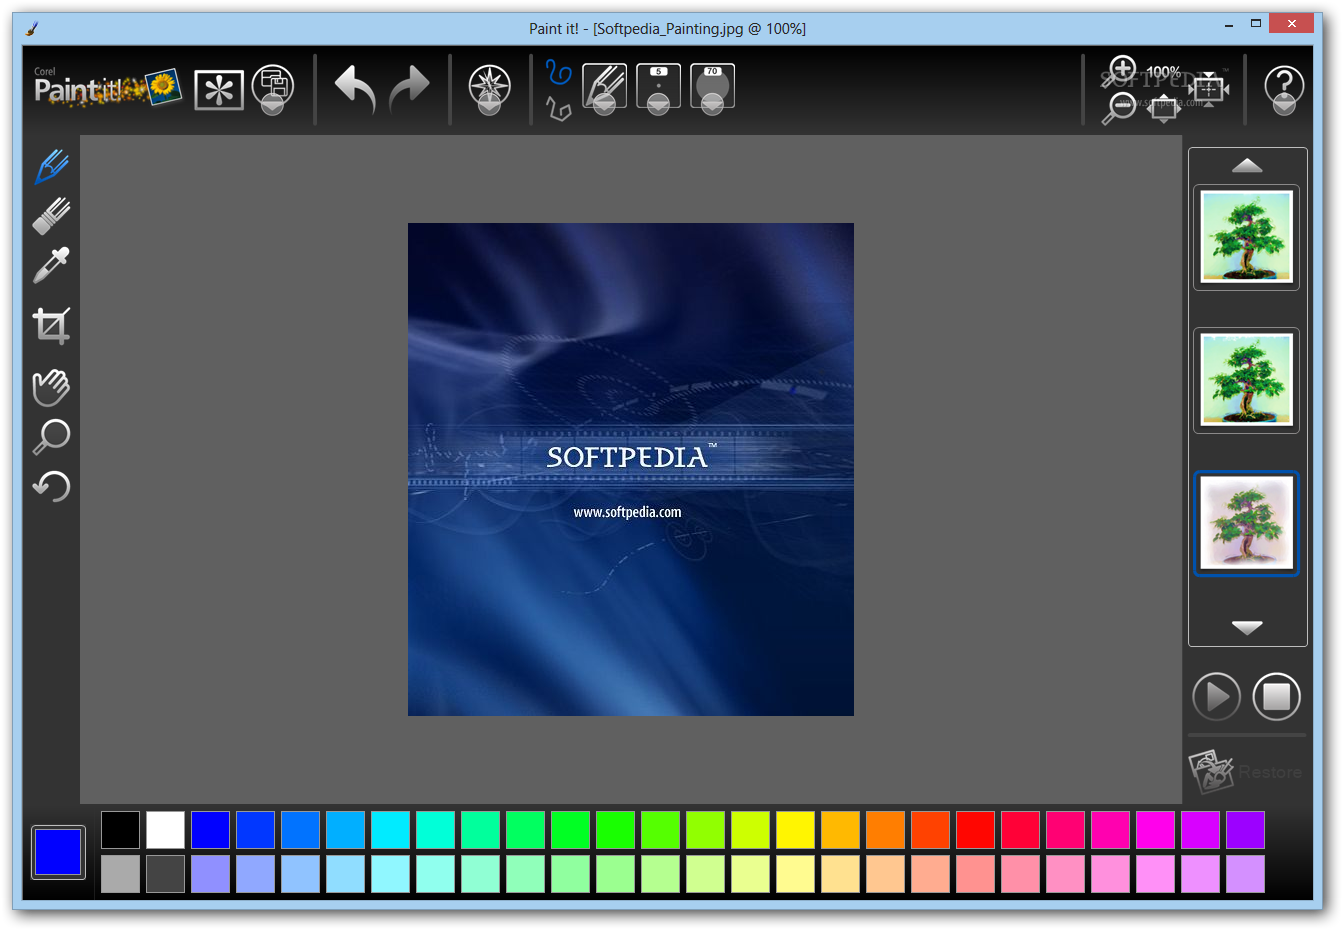Pick the lilac swatch ending the bottom row
The image size is (1343, 930).
click(1245, 874)
